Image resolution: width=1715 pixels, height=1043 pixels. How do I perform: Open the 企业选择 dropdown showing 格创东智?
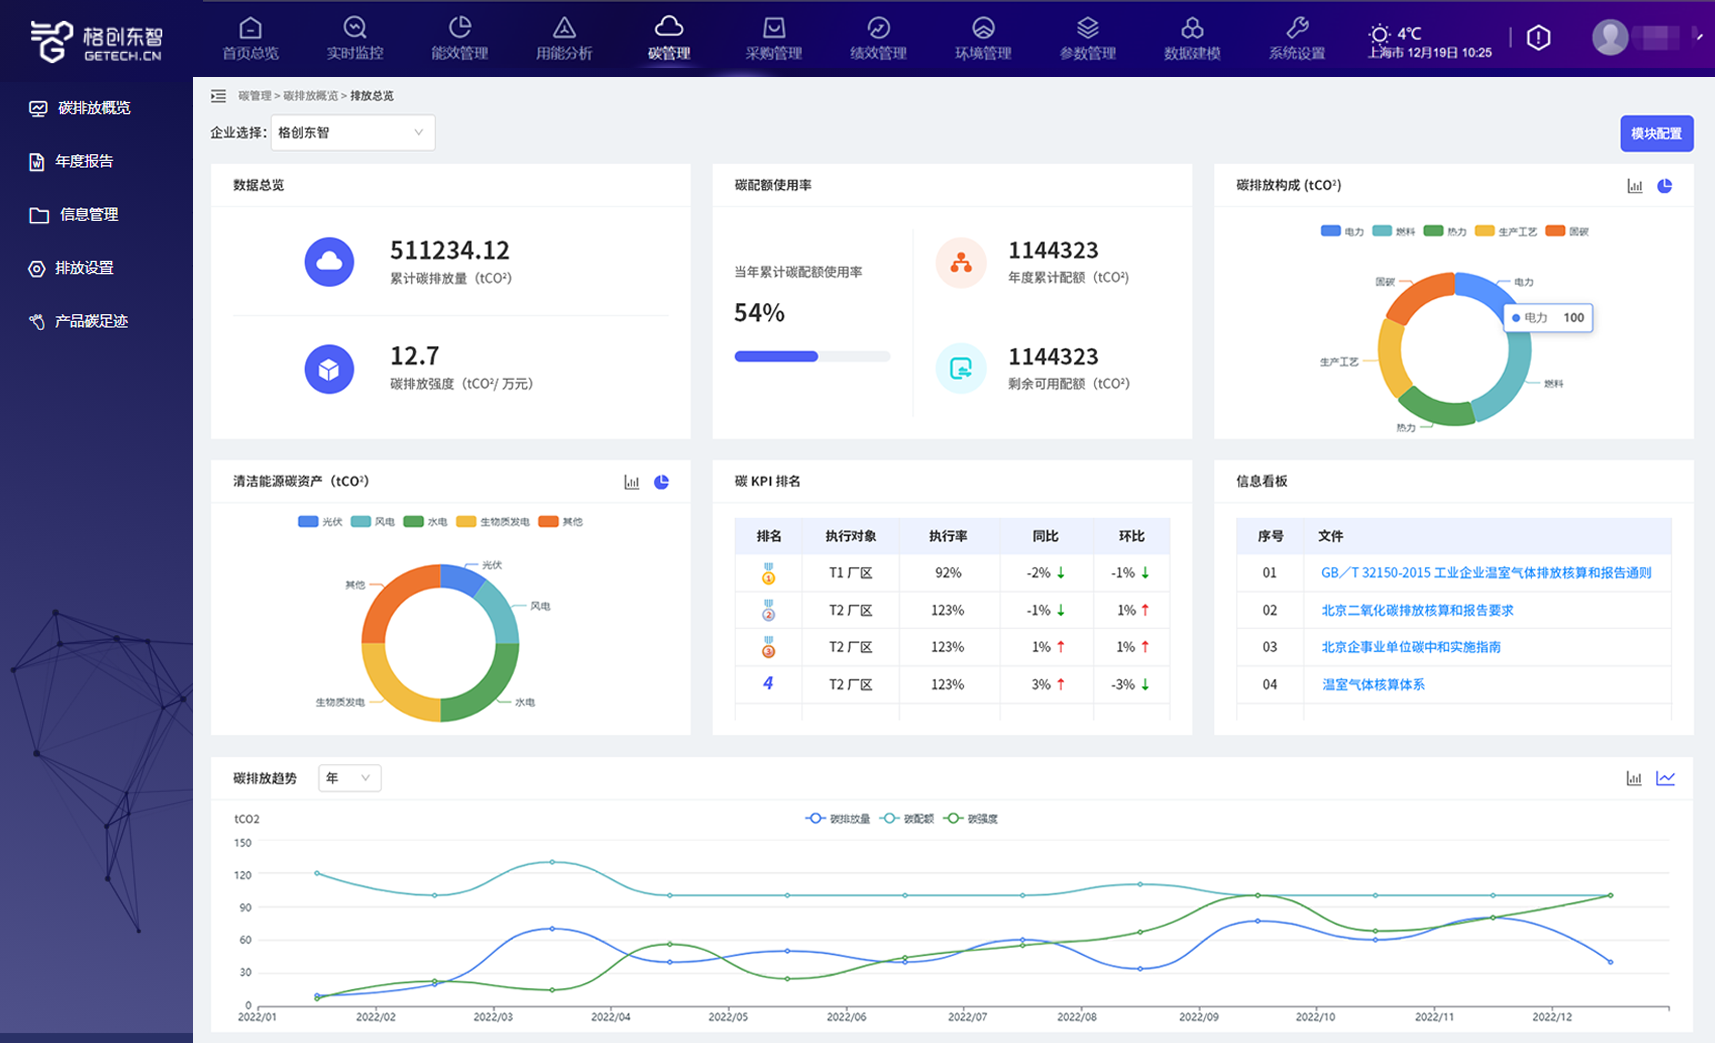pos(352,132)
